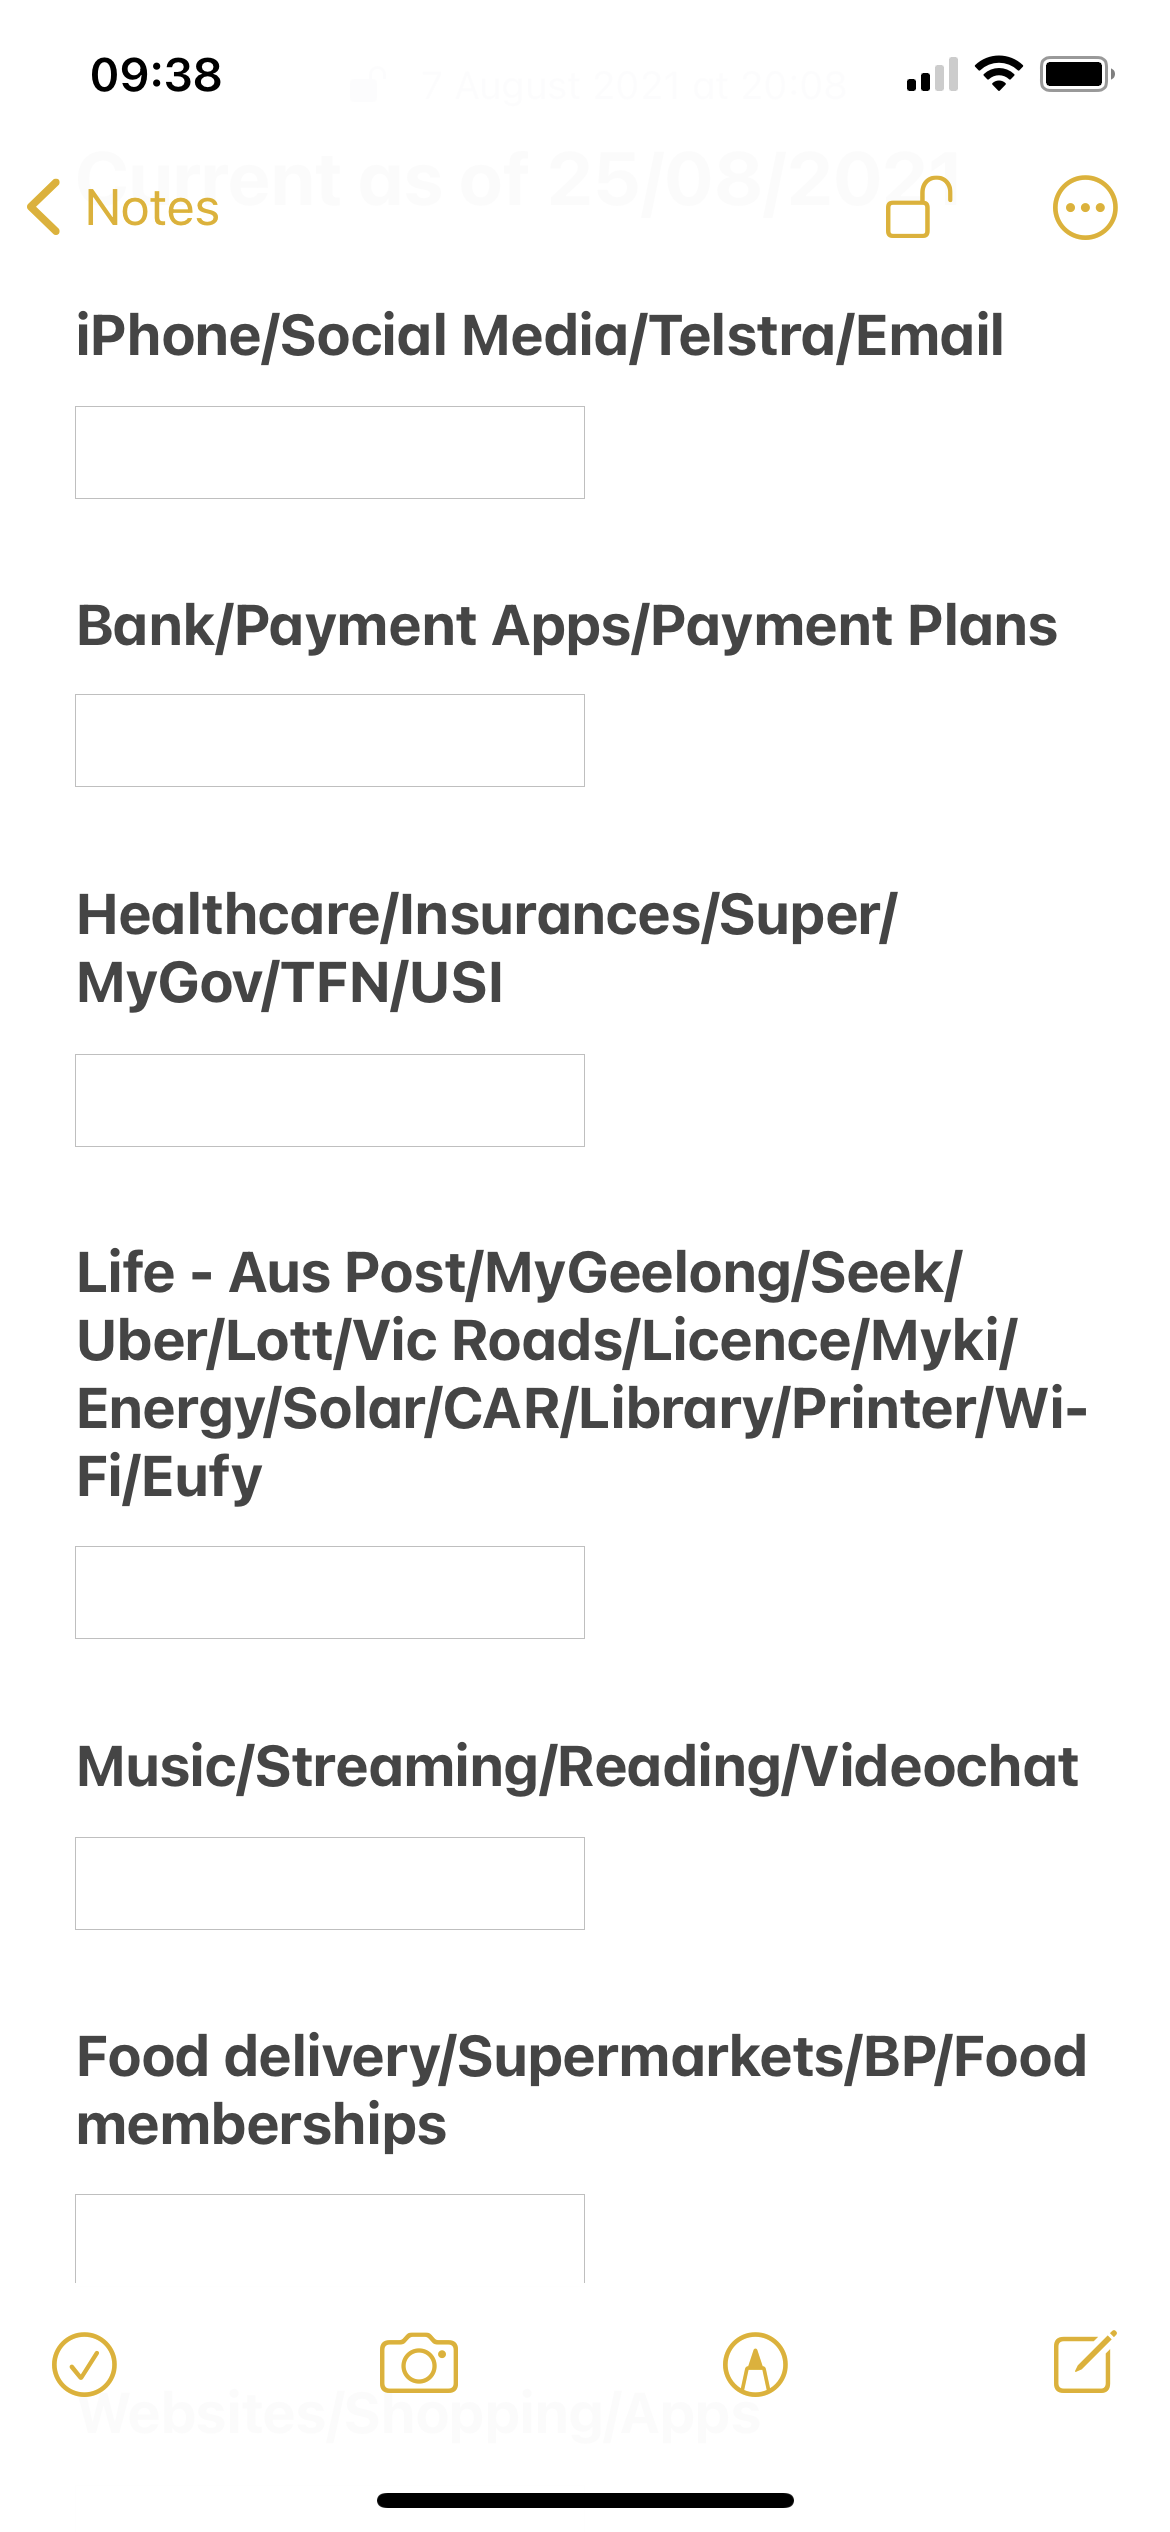Screen dimensions: 1170x2532
Task: Tap the lock icon to lock note
Action: pyautogui.click(x=918, y=208)
